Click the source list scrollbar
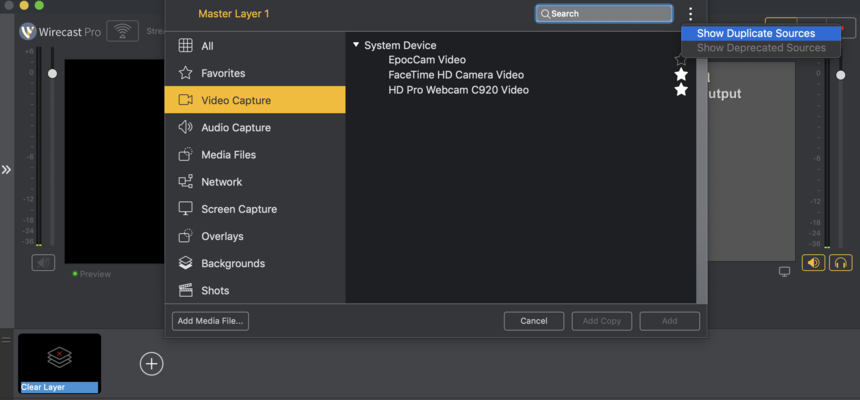 [701, 167]
